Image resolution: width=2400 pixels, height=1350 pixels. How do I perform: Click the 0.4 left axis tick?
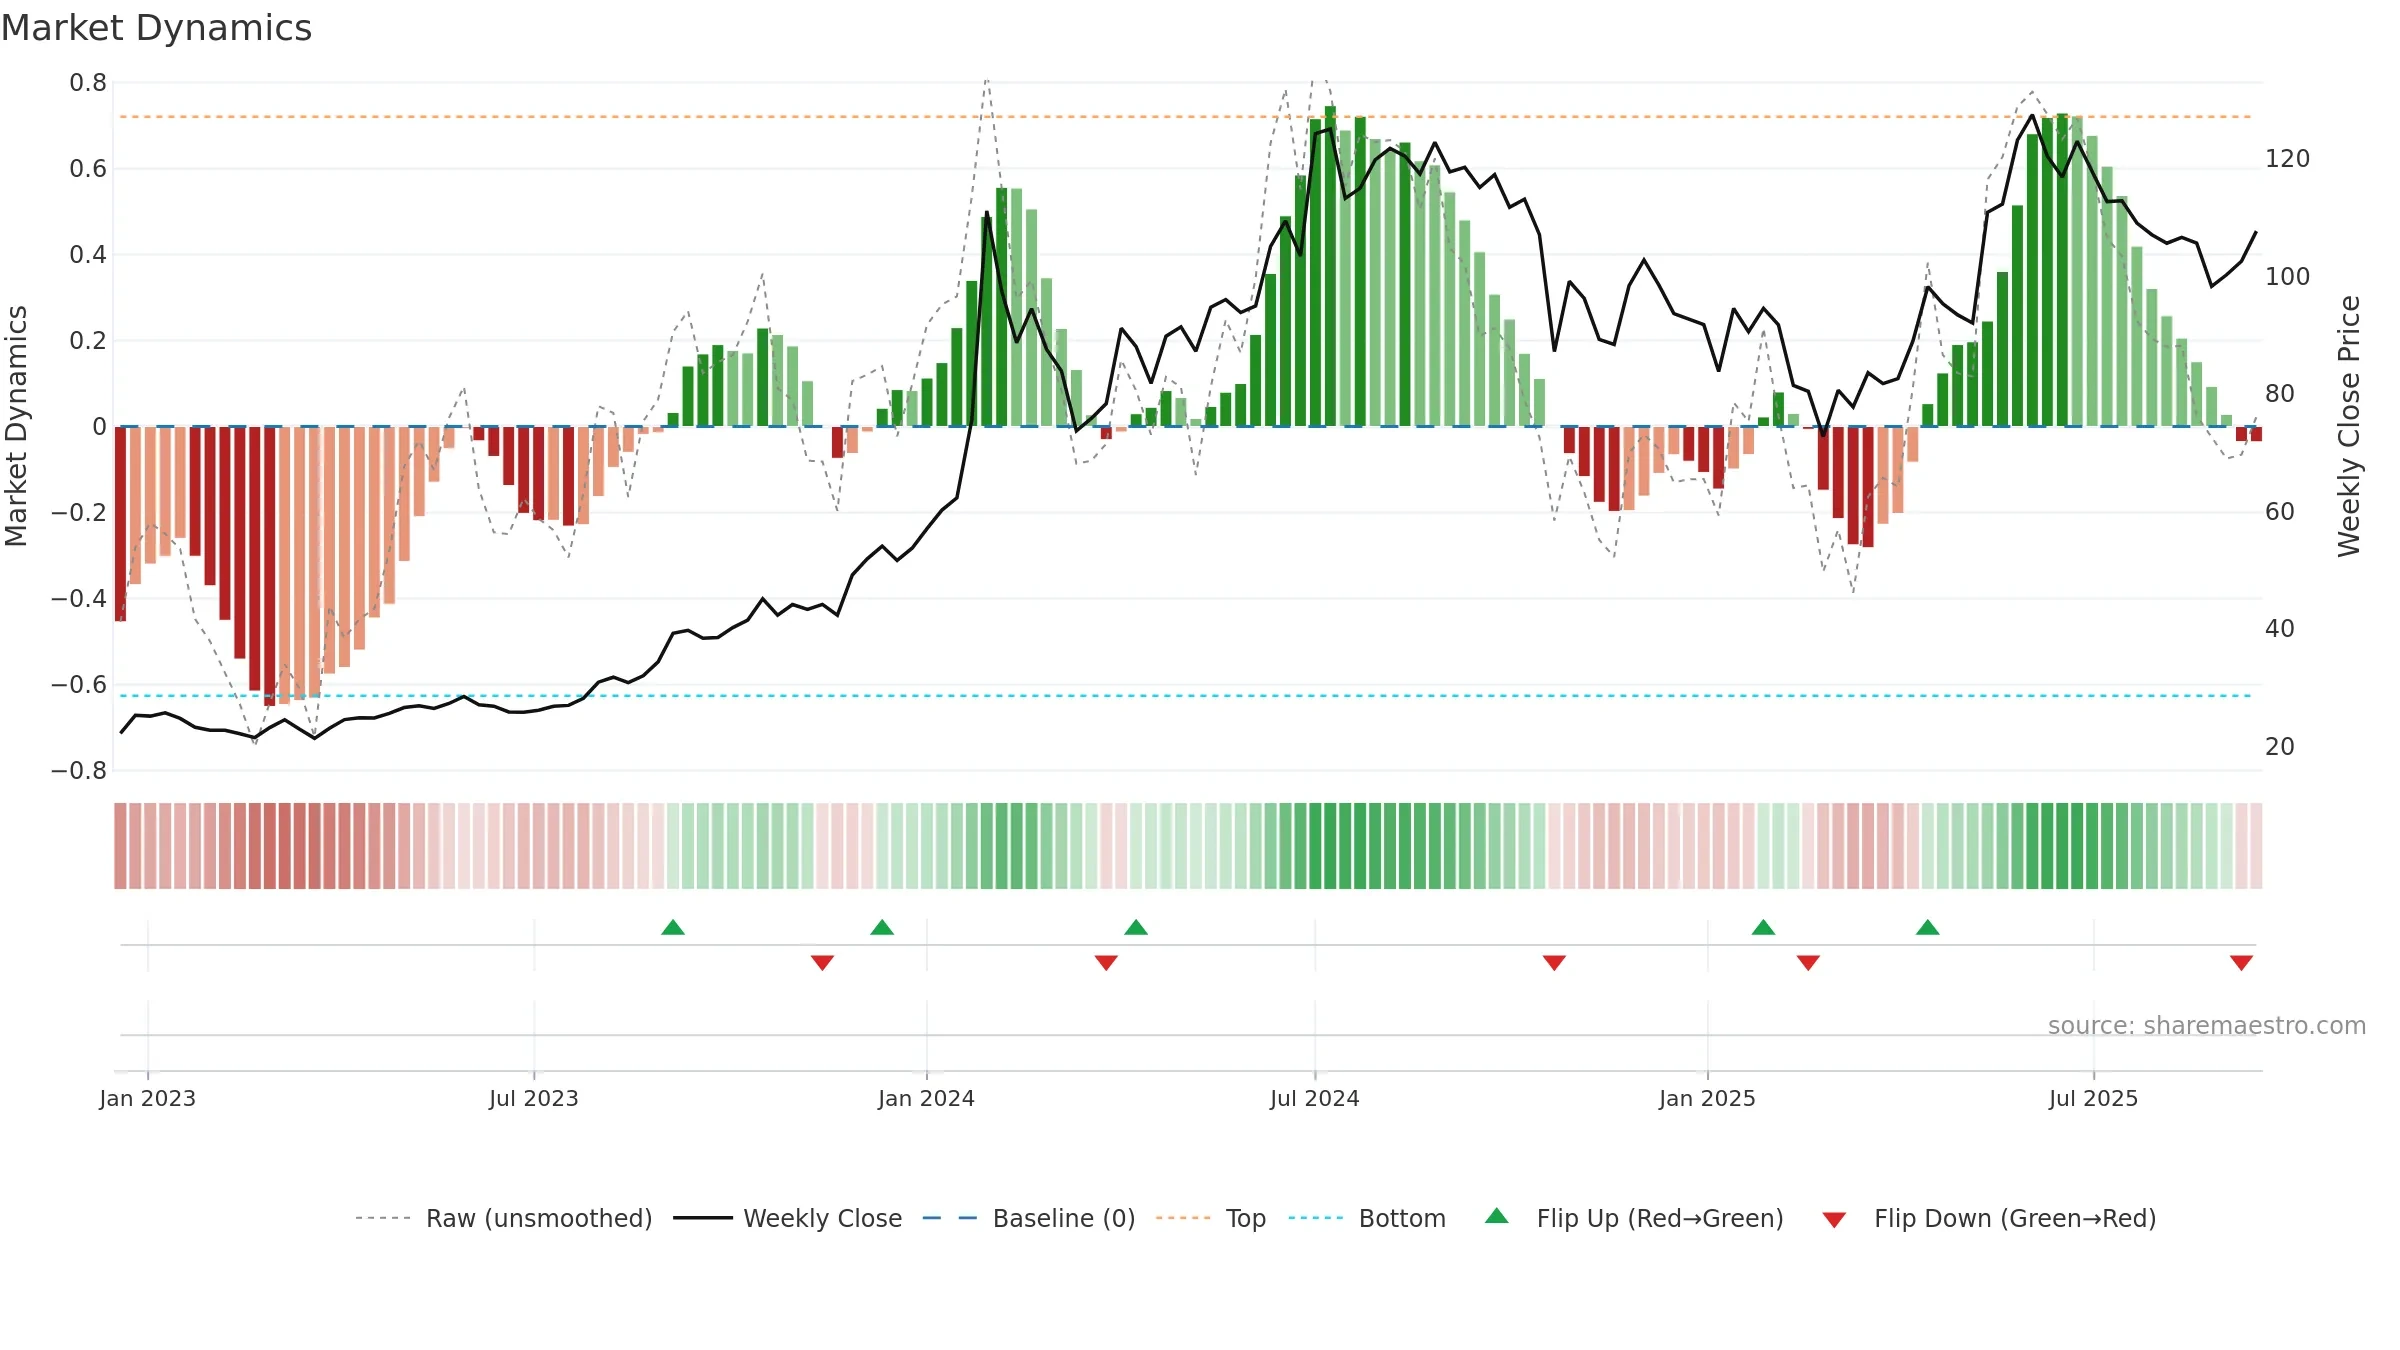click(88, 255)
